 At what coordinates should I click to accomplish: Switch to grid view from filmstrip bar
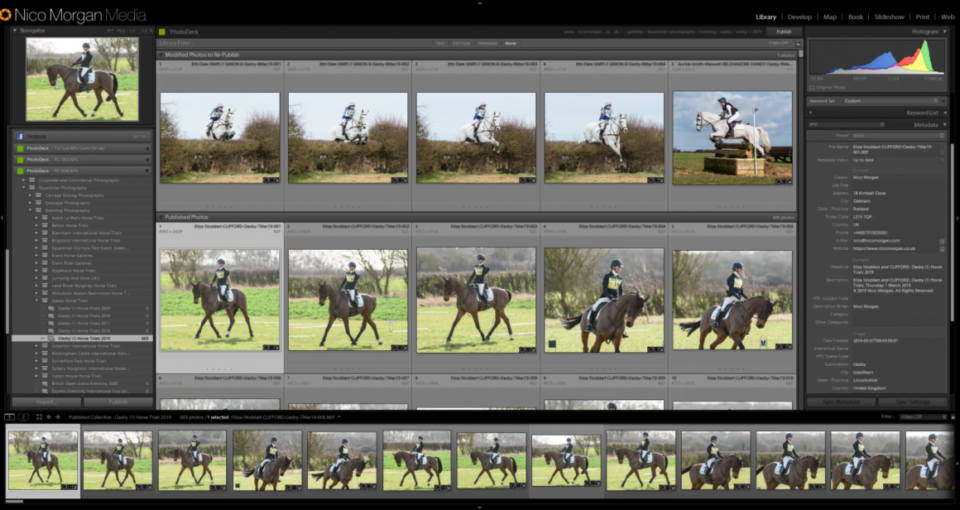tap(39, 417)
